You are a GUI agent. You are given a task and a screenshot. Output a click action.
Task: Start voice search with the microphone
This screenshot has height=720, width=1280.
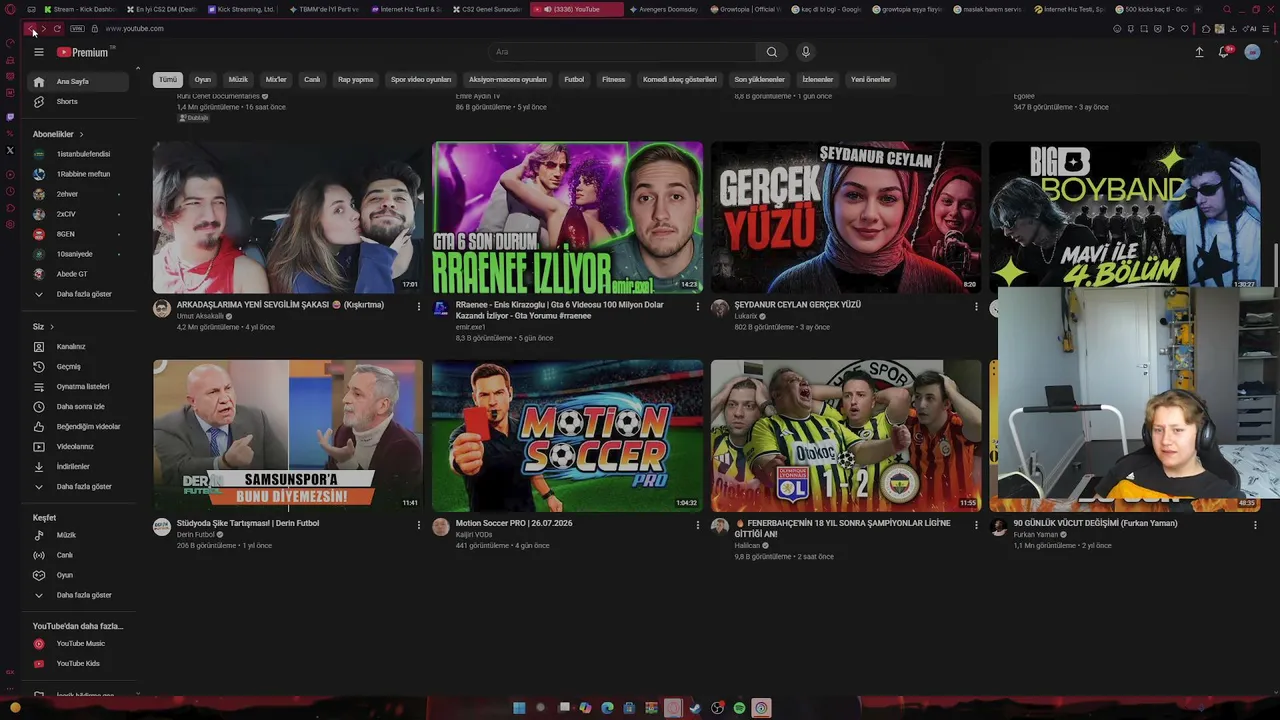click(x=805, y=52)
